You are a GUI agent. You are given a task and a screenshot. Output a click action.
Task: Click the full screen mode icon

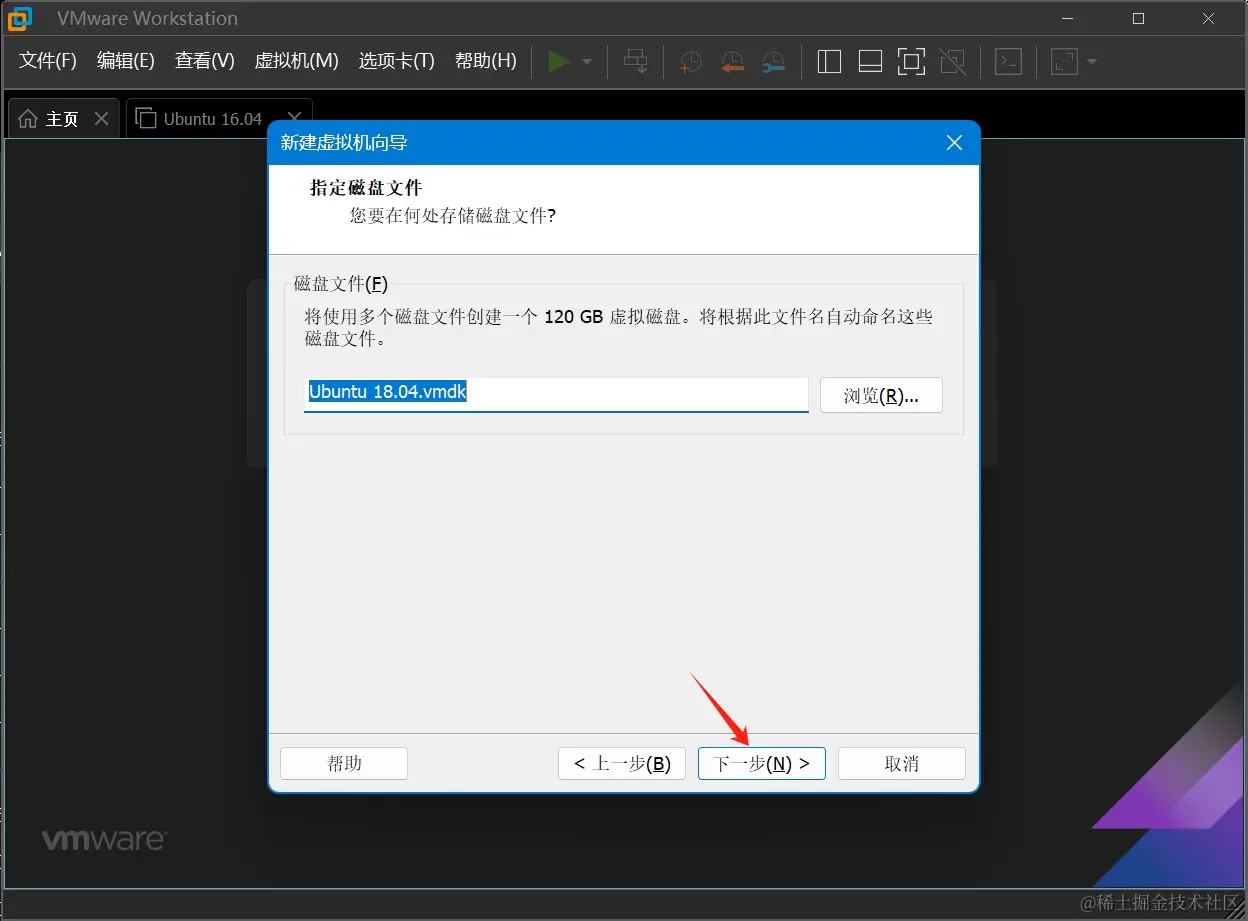911,61
